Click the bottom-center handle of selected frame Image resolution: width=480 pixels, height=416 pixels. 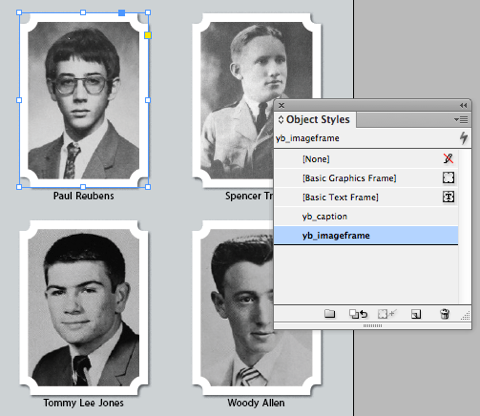83,187
